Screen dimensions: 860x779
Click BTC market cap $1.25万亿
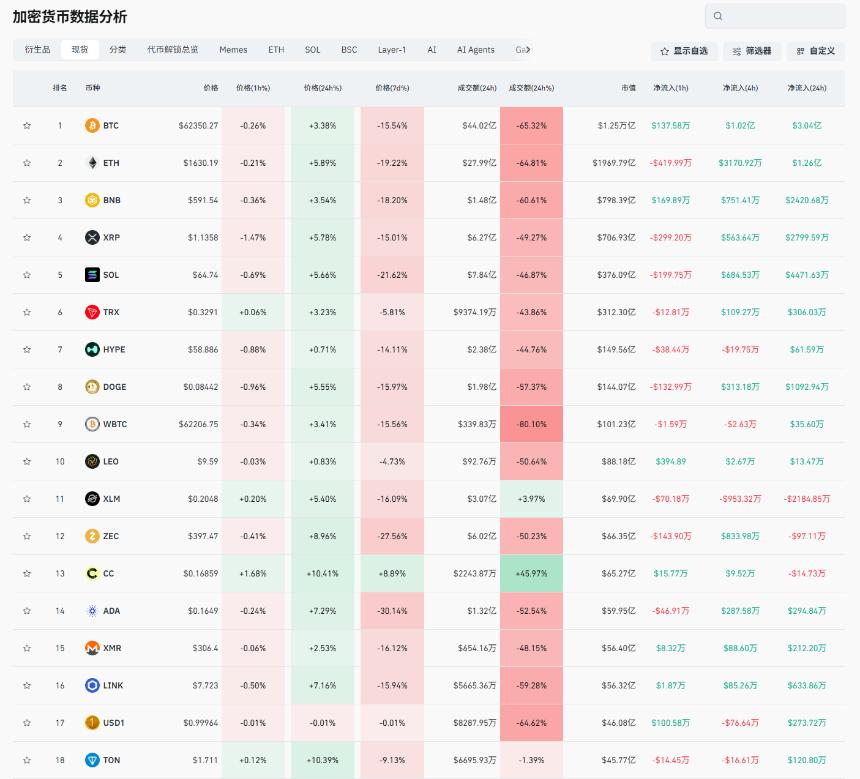click(x=616, y=126)
